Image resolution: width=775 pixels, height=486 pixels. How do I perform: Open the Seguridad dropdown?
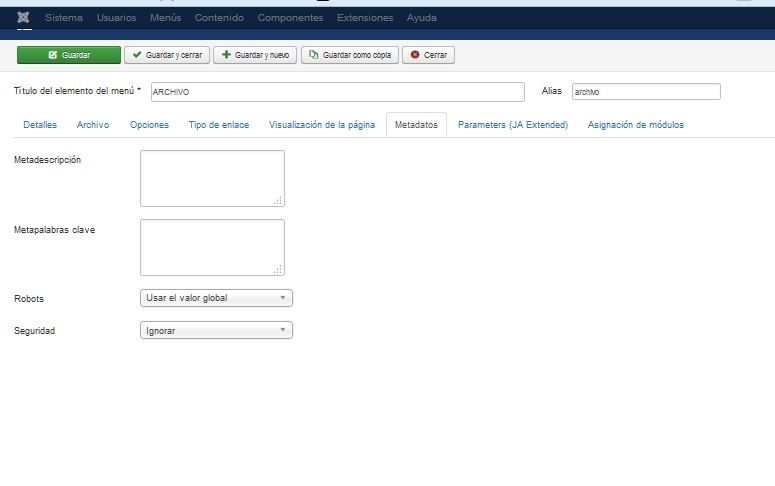(216, 330)
